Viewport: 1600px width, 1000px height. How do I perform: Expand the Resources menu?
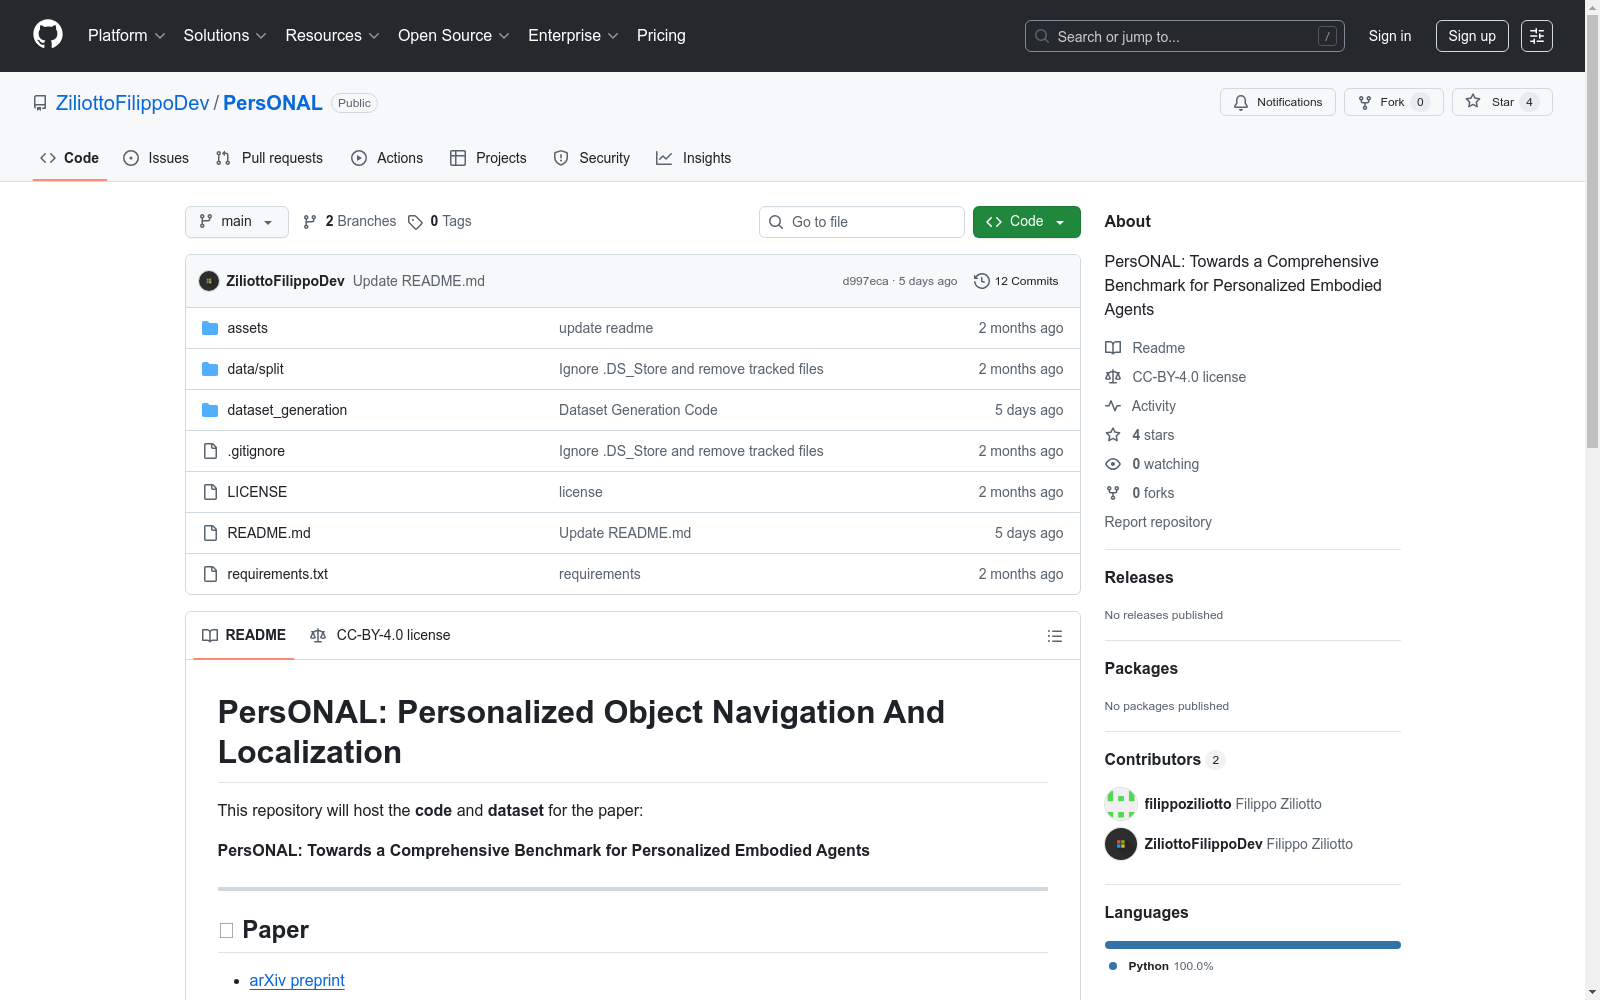[333, 36]
